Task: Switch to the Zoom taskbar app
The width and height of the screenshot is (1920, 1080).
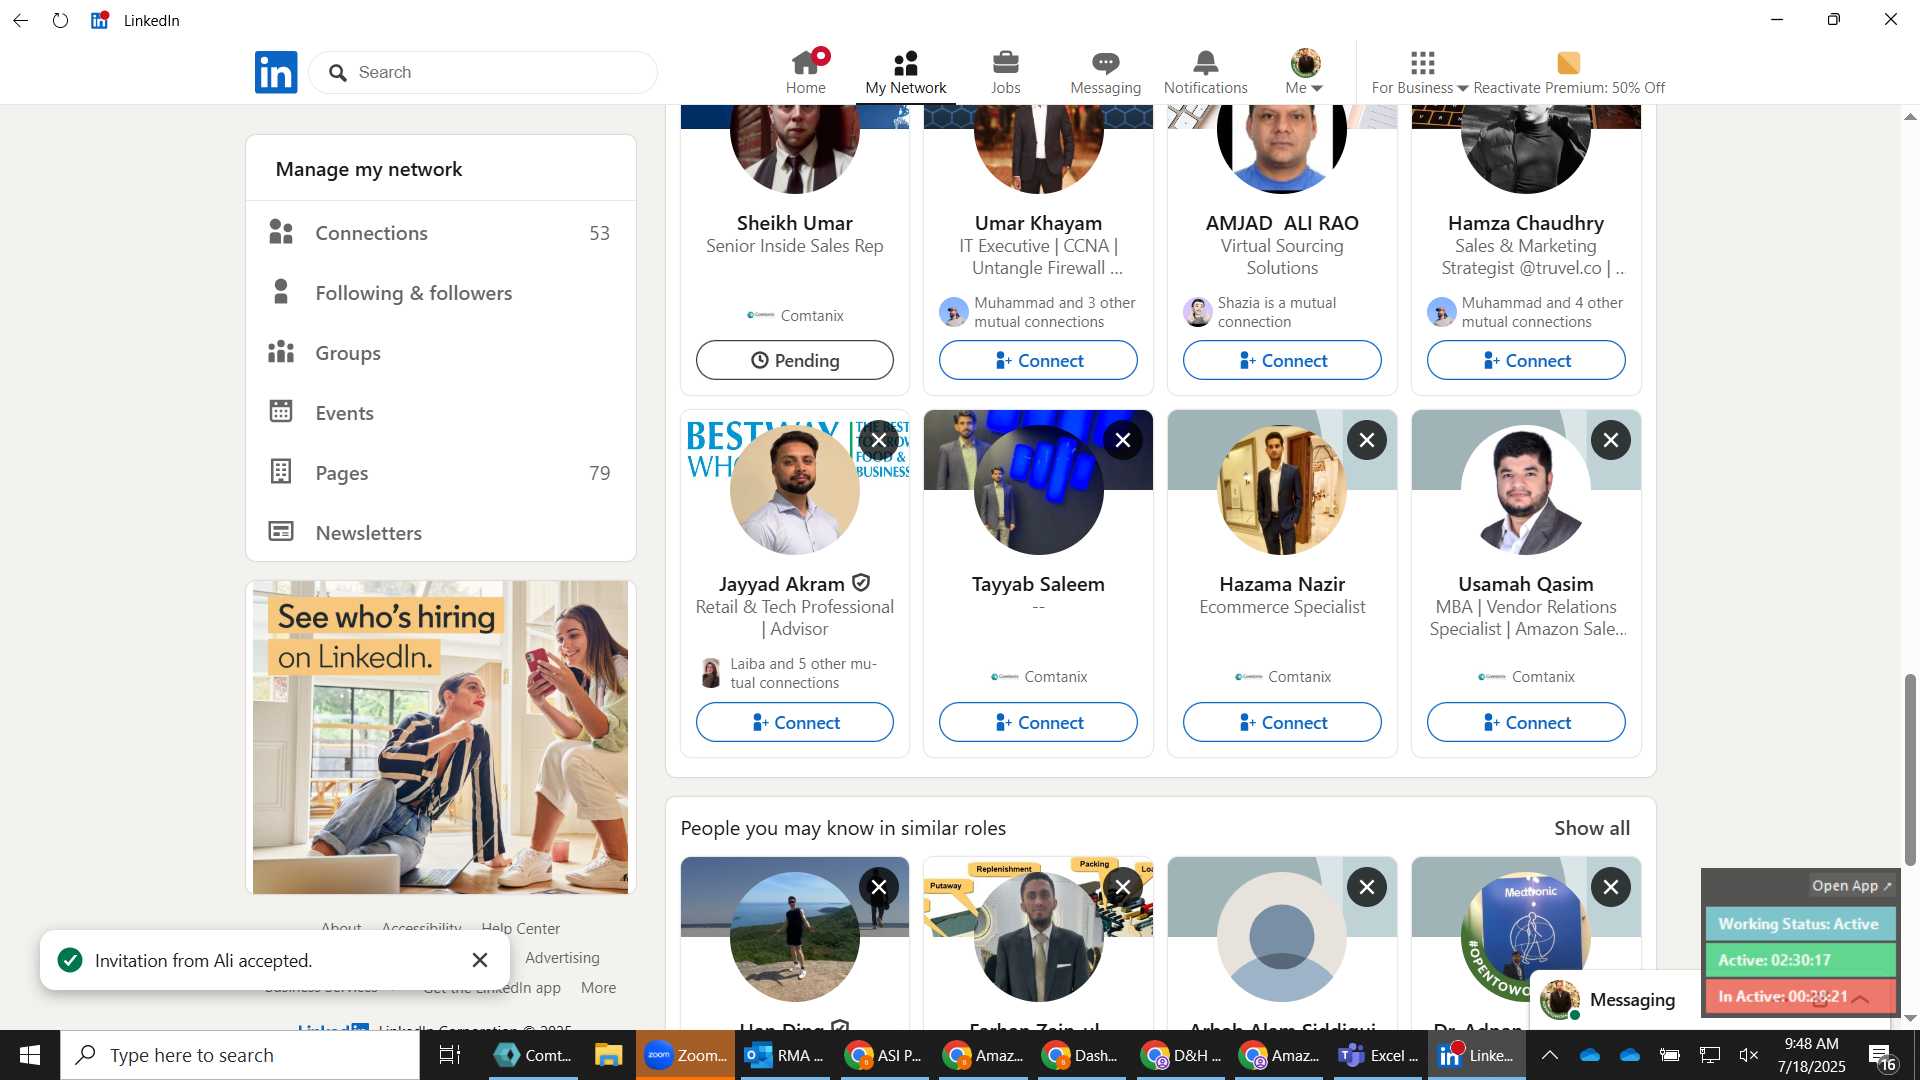Action: tap(686, 1055)
